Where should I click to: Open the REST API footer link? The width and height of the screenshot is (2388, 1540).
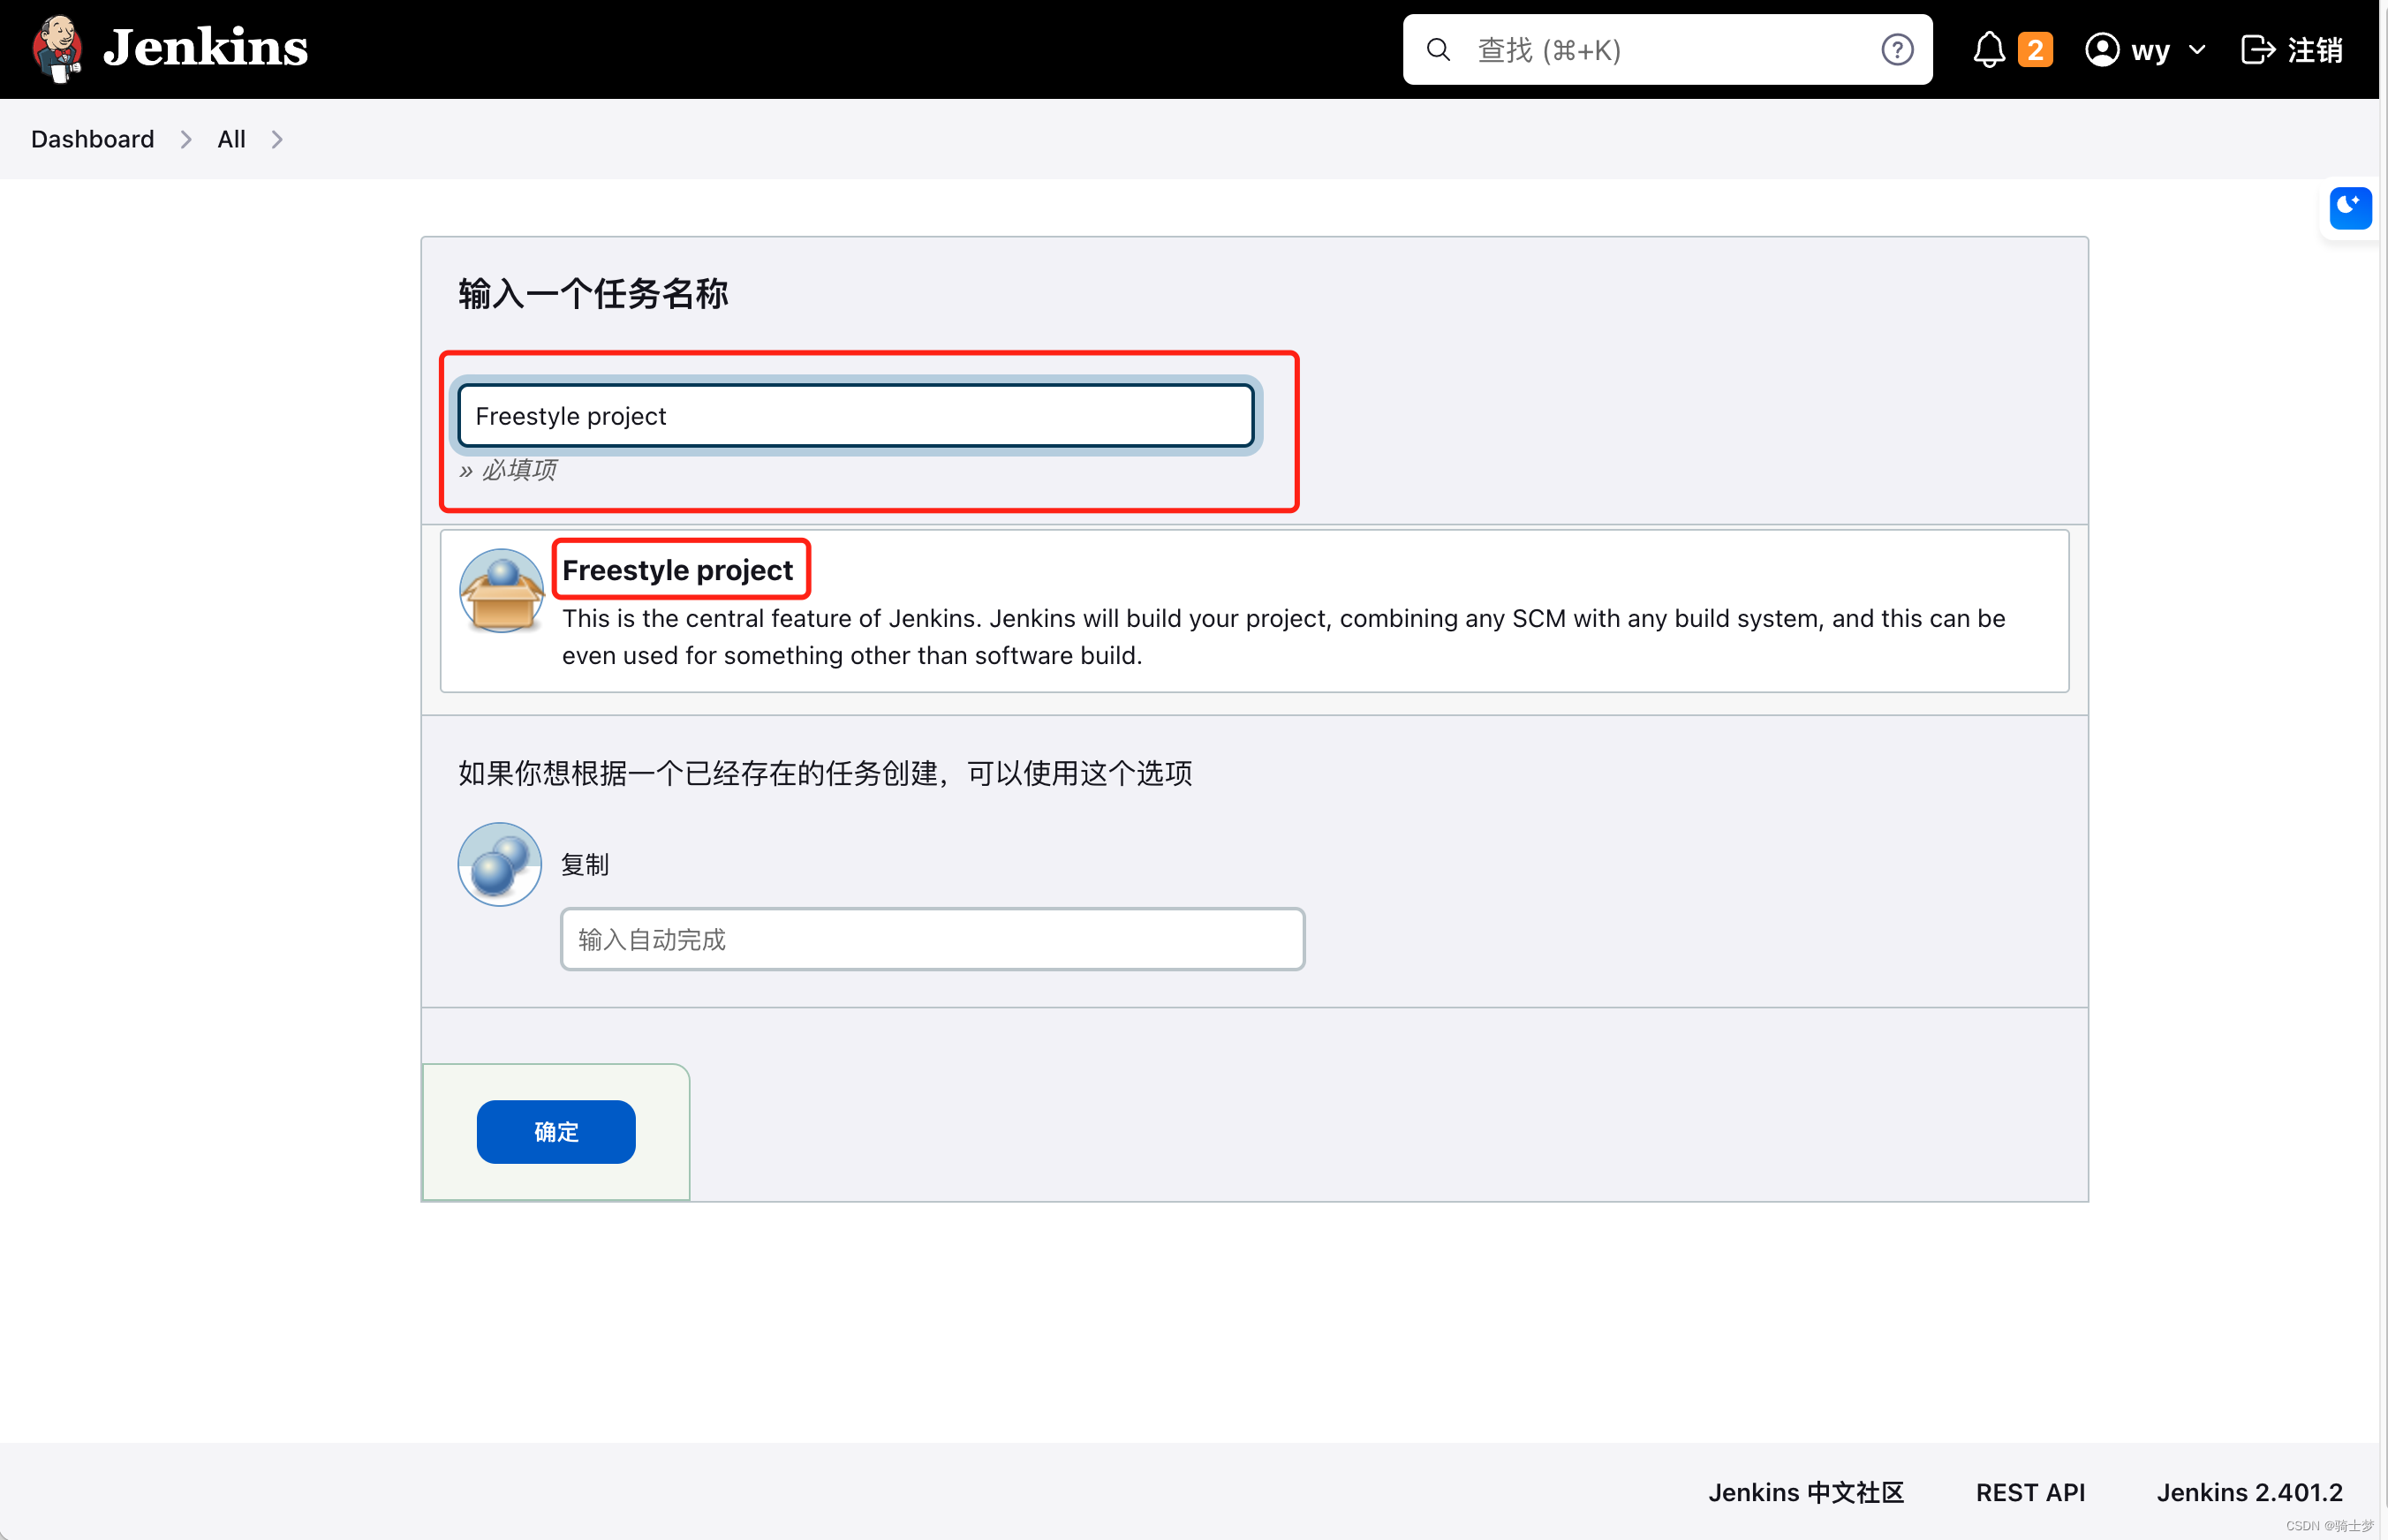pos(2030,1493)
